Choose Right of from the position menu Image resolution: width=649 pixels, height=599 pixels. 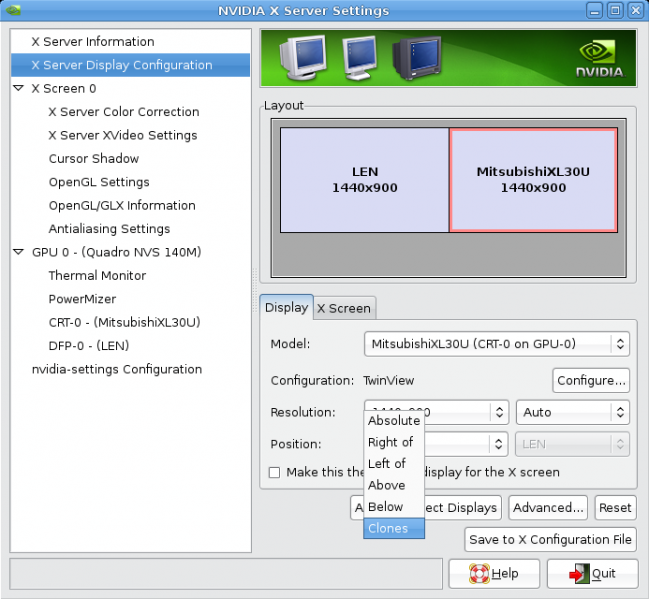394,442
